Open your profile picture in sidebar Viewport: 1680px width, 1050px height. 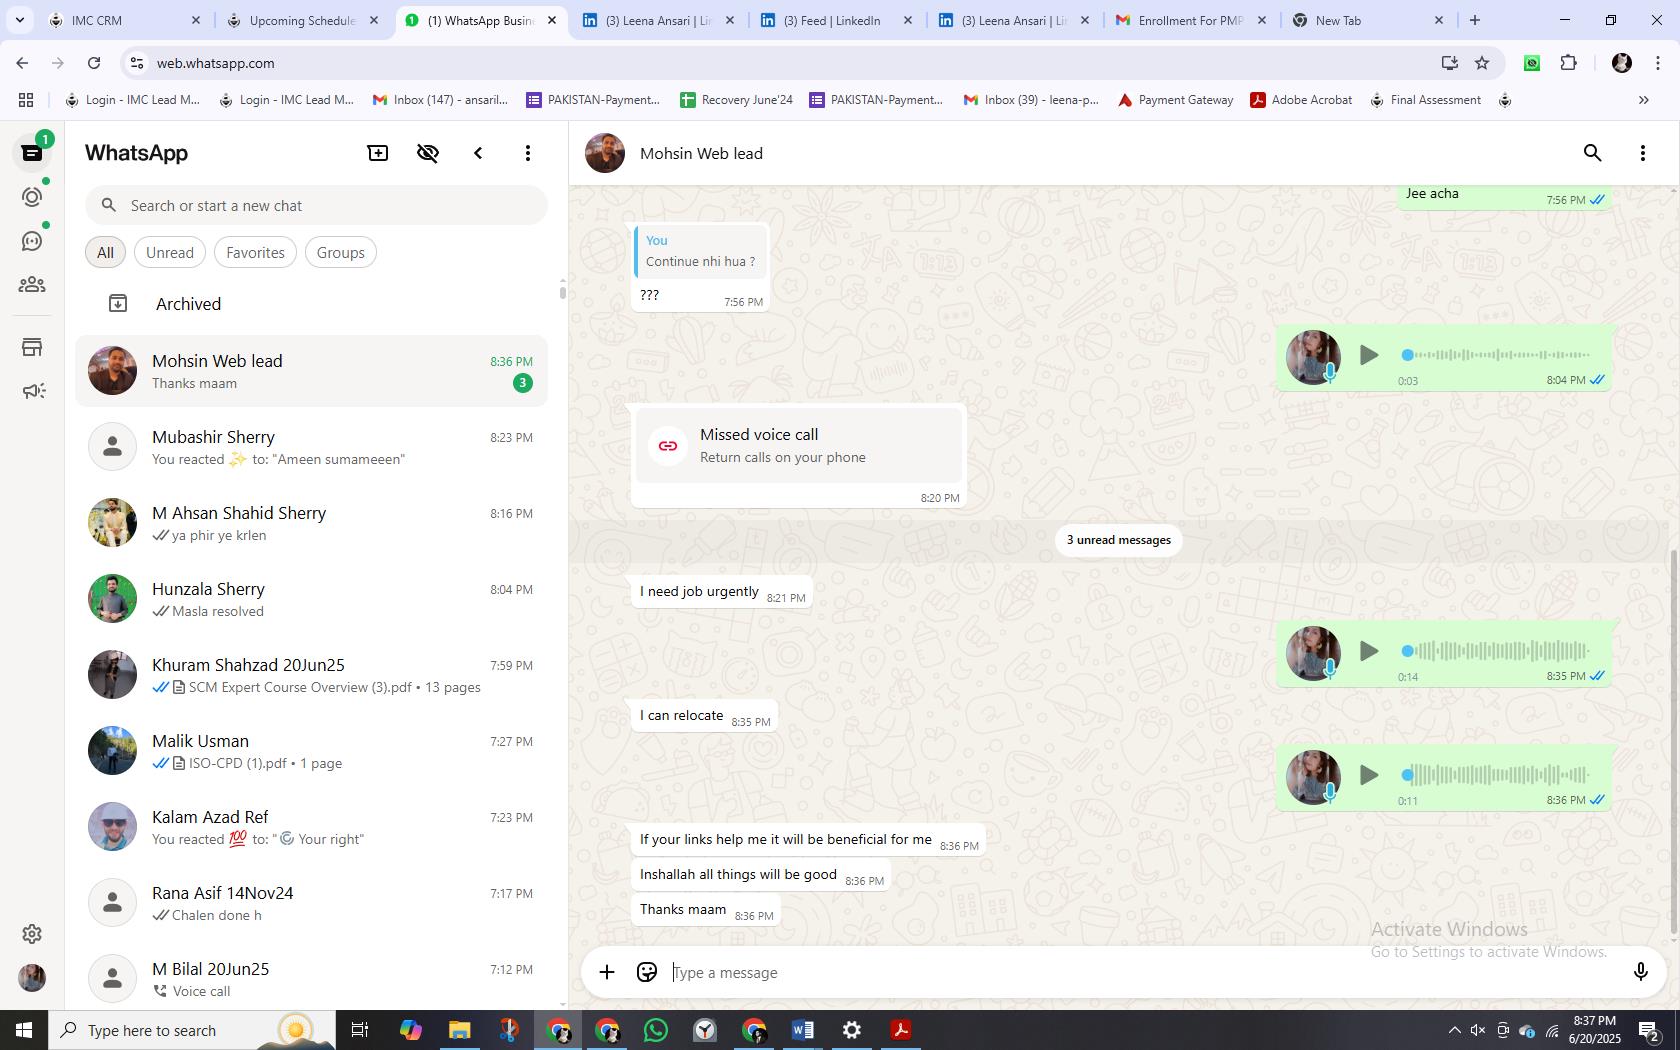click(x=32, y=978)
